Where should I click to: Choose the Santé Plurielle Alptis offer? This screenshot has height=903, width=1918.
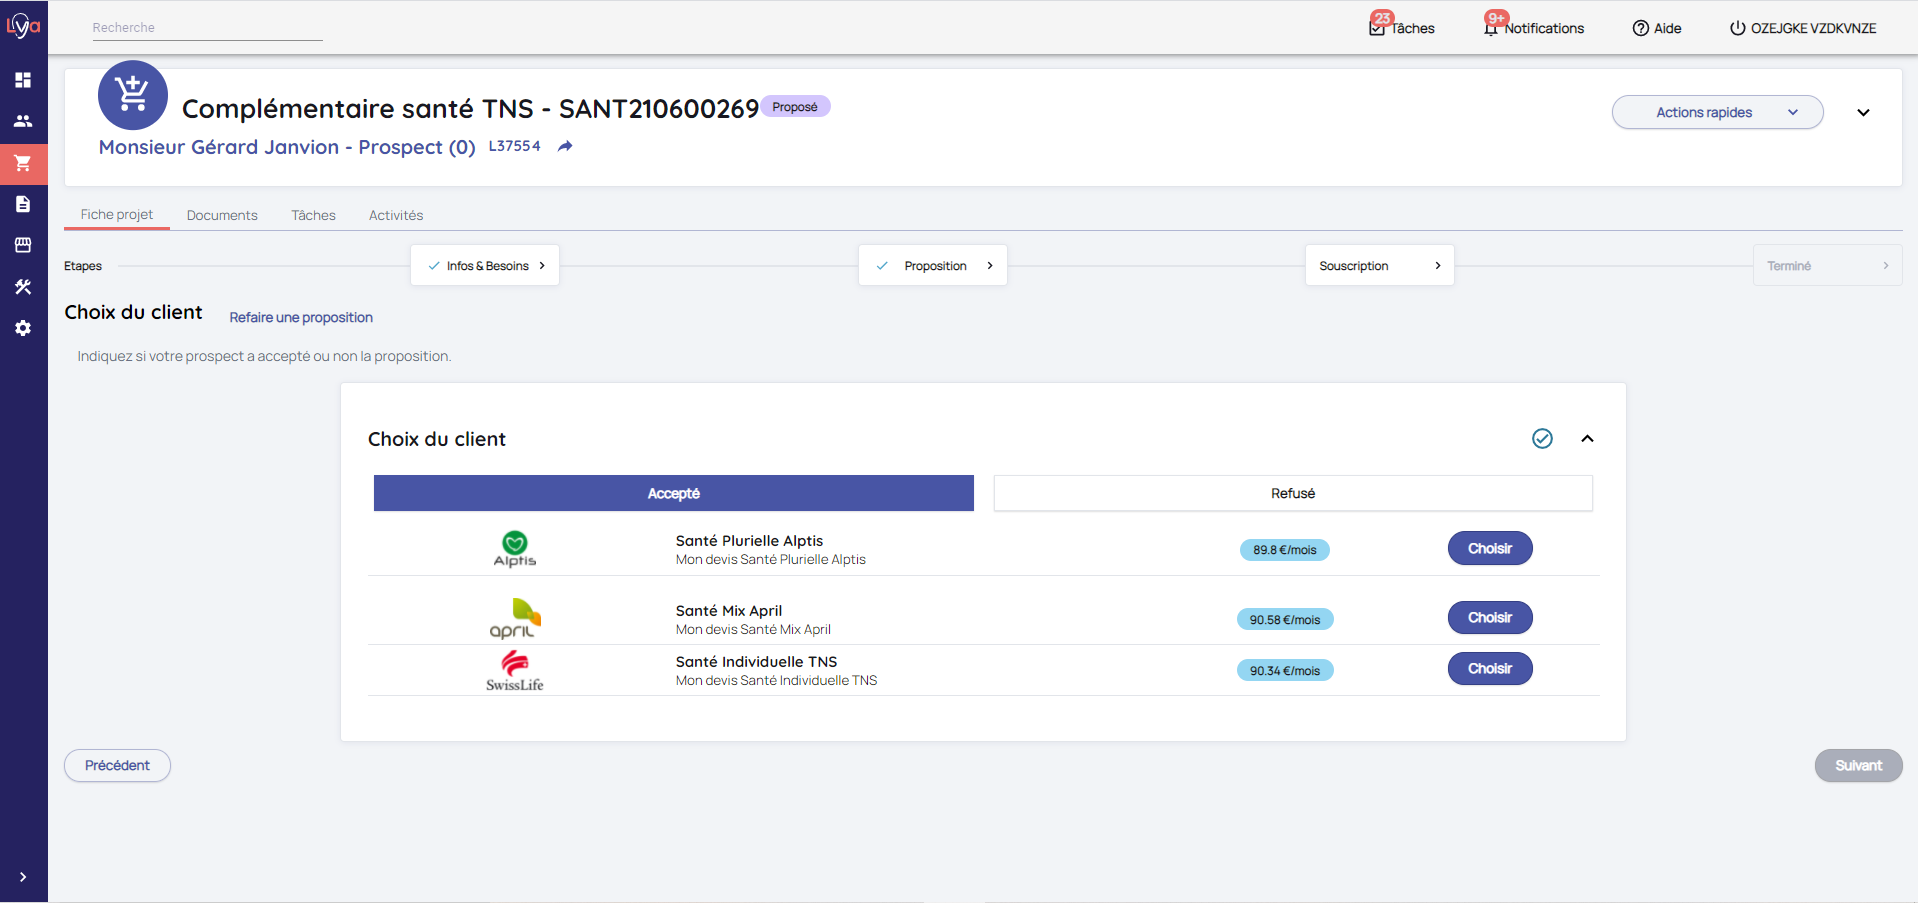(1489, 548)
